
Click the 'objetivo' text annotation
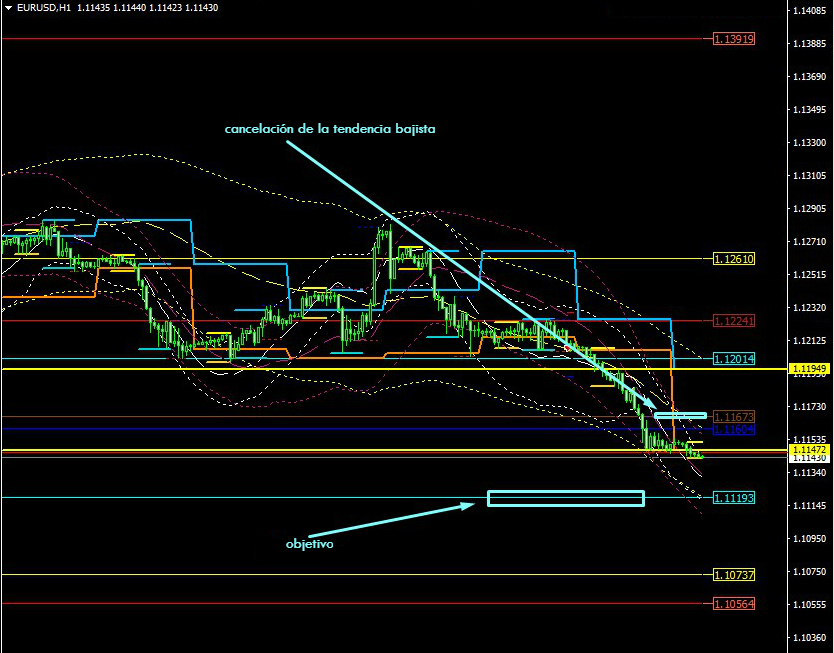point(309,545)
